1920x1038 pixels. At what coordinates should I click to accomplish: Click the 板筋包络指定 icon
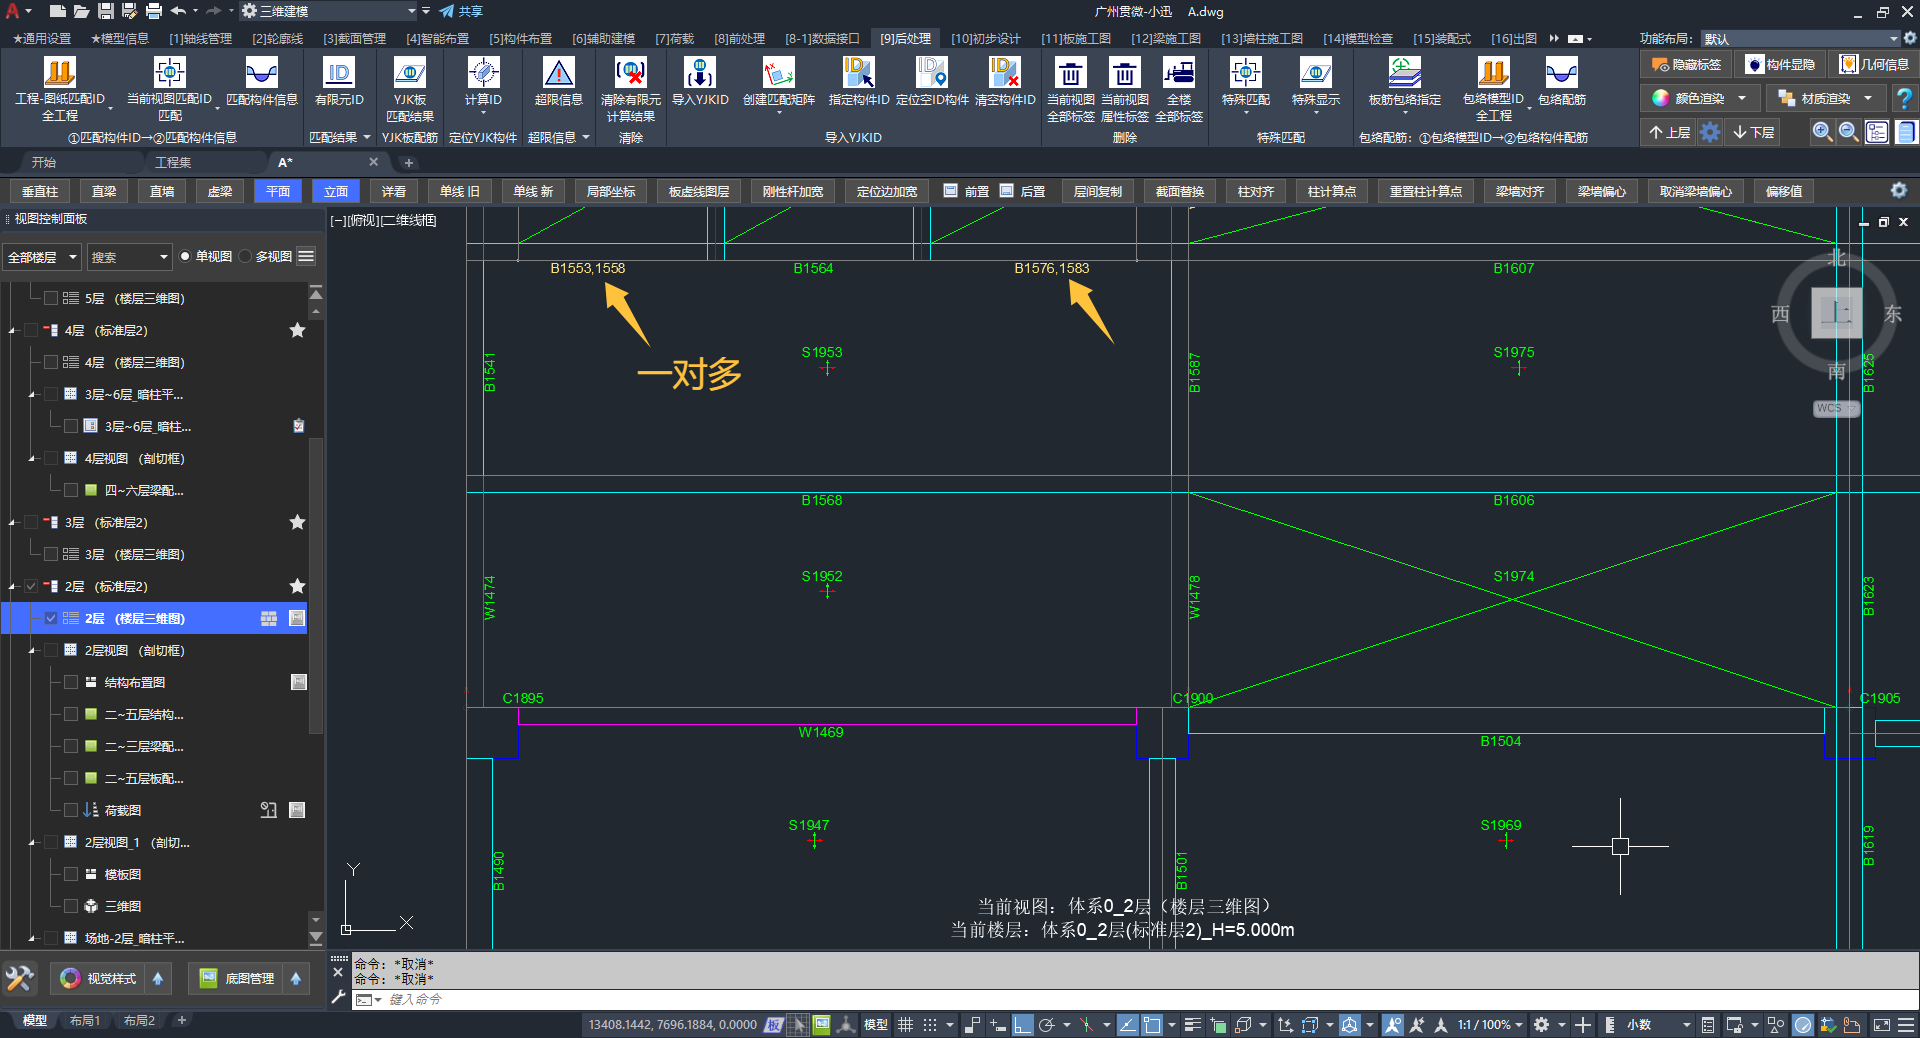(x=1404, y=72)
